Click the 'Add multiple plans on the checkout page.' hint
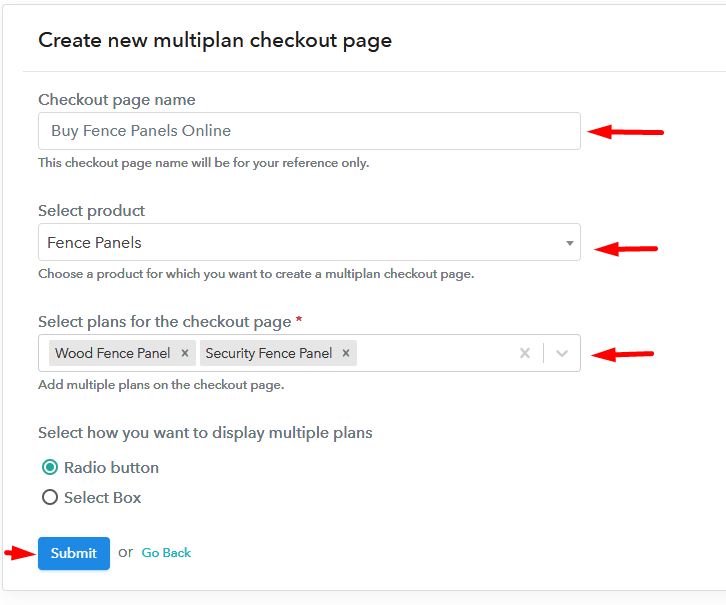Image resolution: width=726 pixels, height=605 pixels. pyautogui.click(x=161, y=385)
